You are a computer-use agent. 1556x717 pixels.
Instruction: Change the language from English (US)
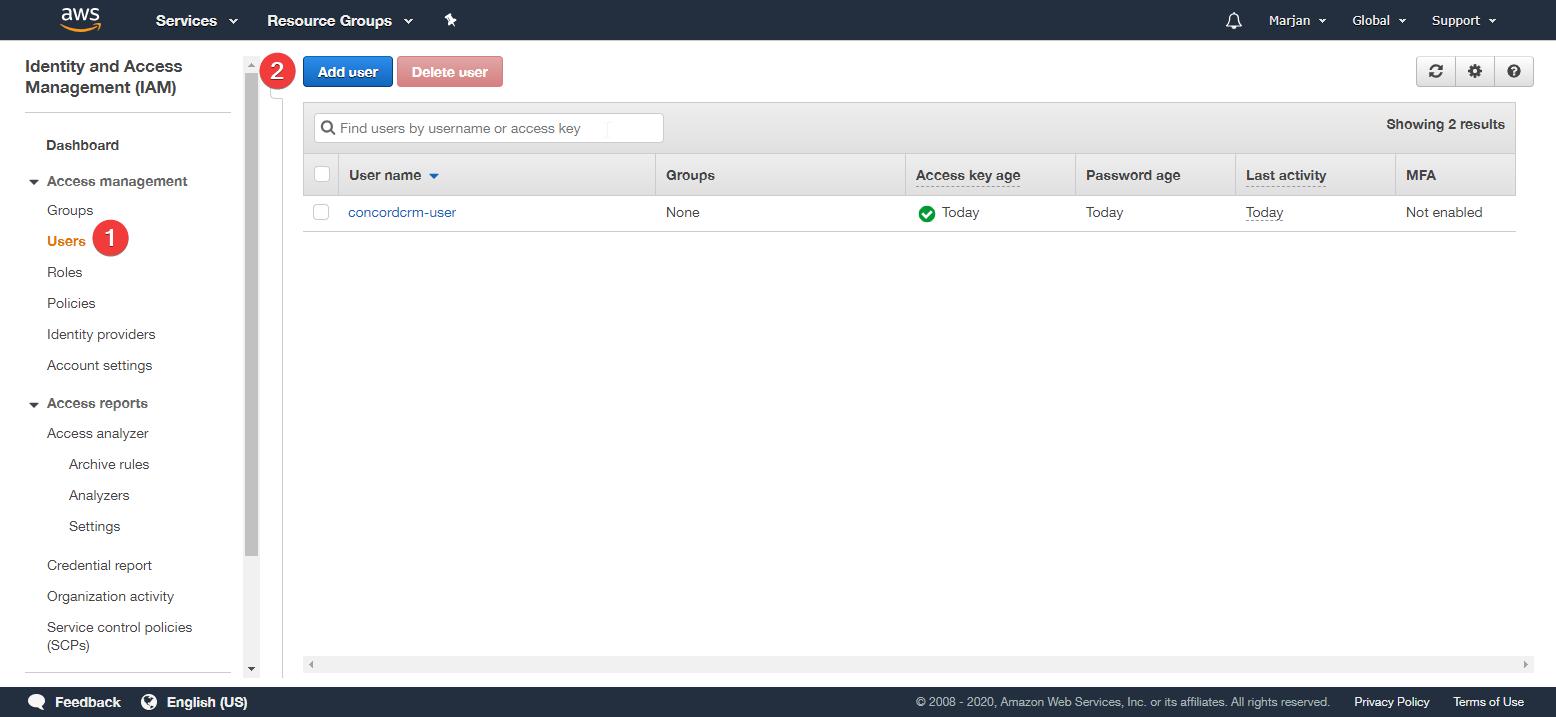[194, 701]
